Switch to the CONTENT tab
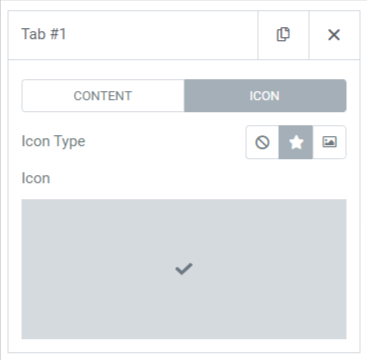 (x=103, y=96)
